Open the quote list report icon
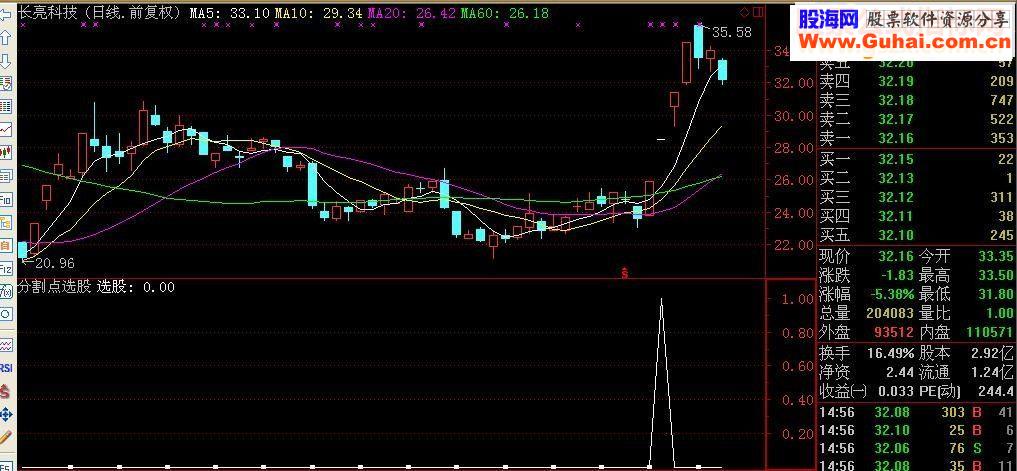Image resolution: width=1017 pixels, height=471 pixels. [5, 83]
